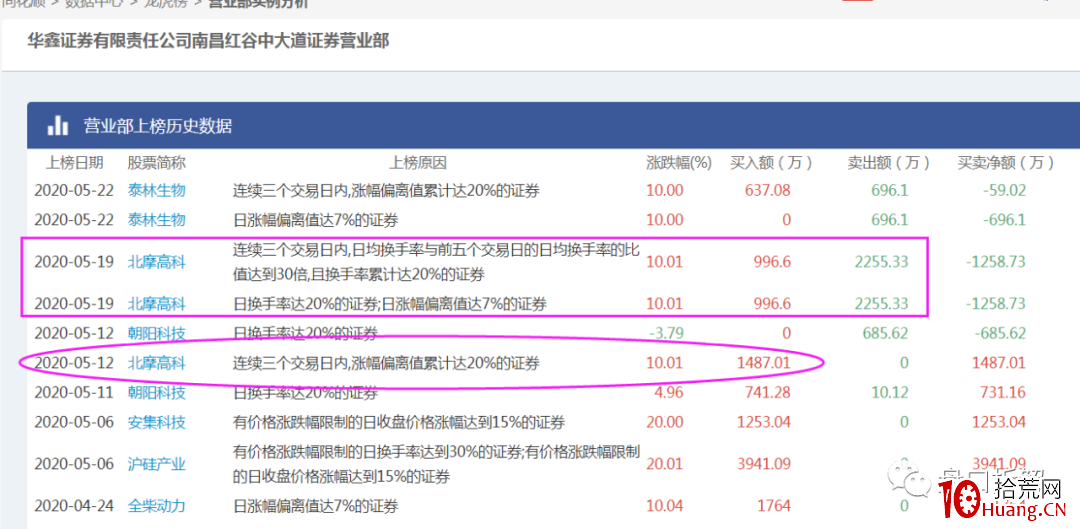Click the 637.08 buy amount cell

pos(768,191)
